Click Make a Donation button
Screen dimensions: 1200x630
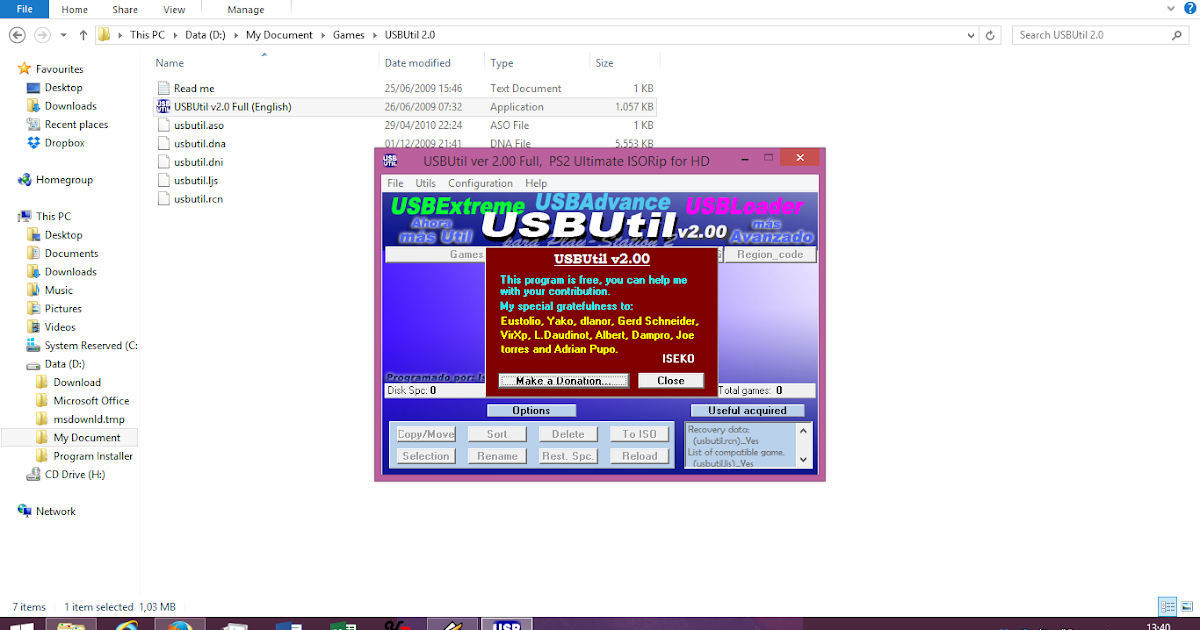[563, 381]
